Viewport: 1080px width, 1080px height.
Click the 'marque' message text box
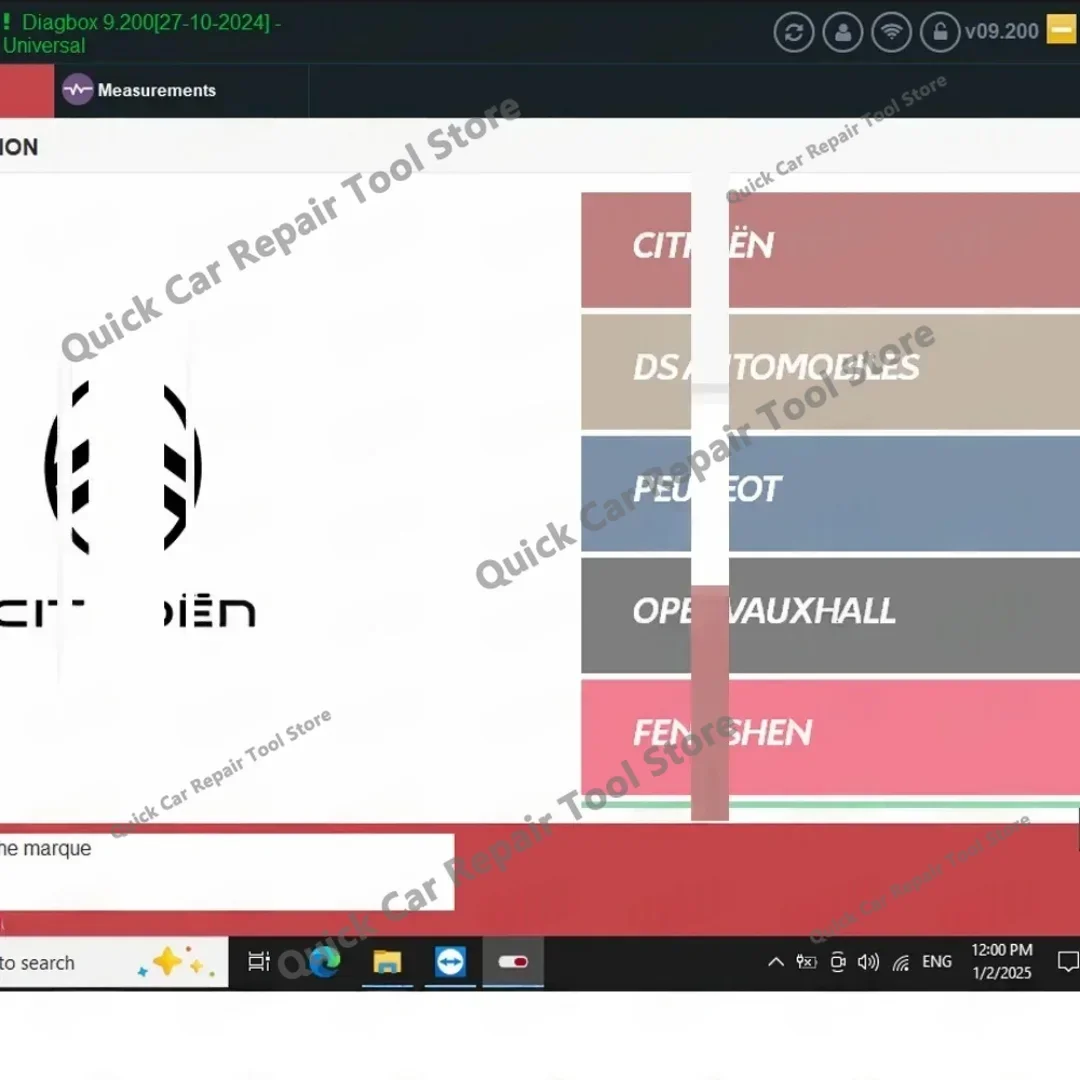[227, 872]
